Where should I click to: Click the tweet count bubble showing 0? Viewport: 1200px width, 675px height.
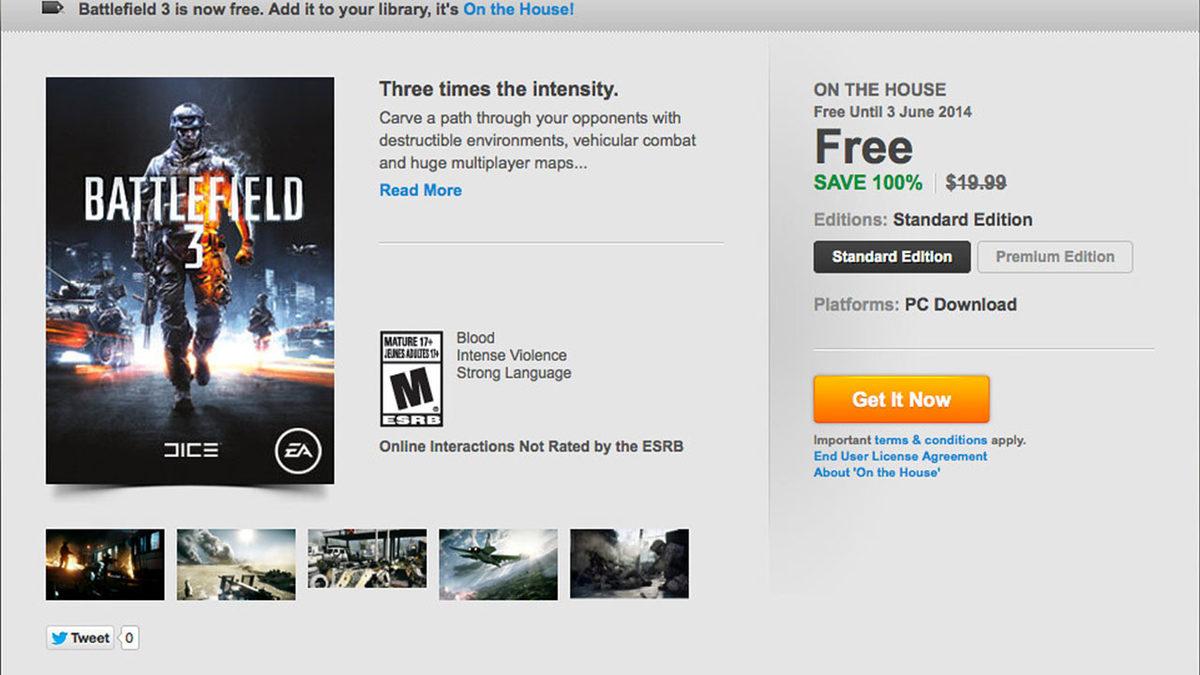click(129, 638)
